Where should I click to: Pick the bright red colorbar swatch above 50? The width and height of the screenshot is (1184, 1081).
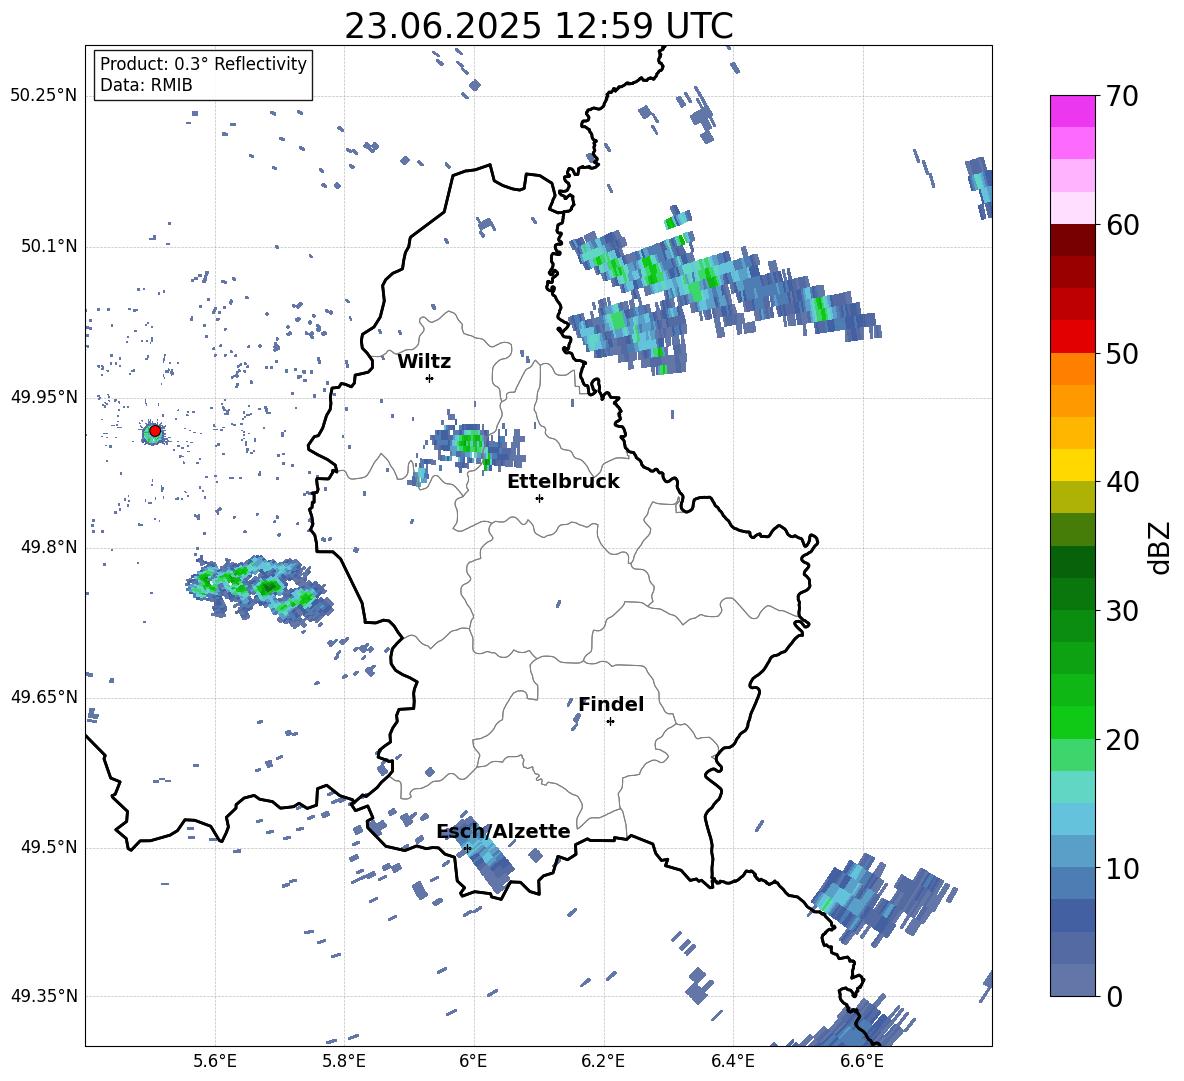[x=1072, y=337]
